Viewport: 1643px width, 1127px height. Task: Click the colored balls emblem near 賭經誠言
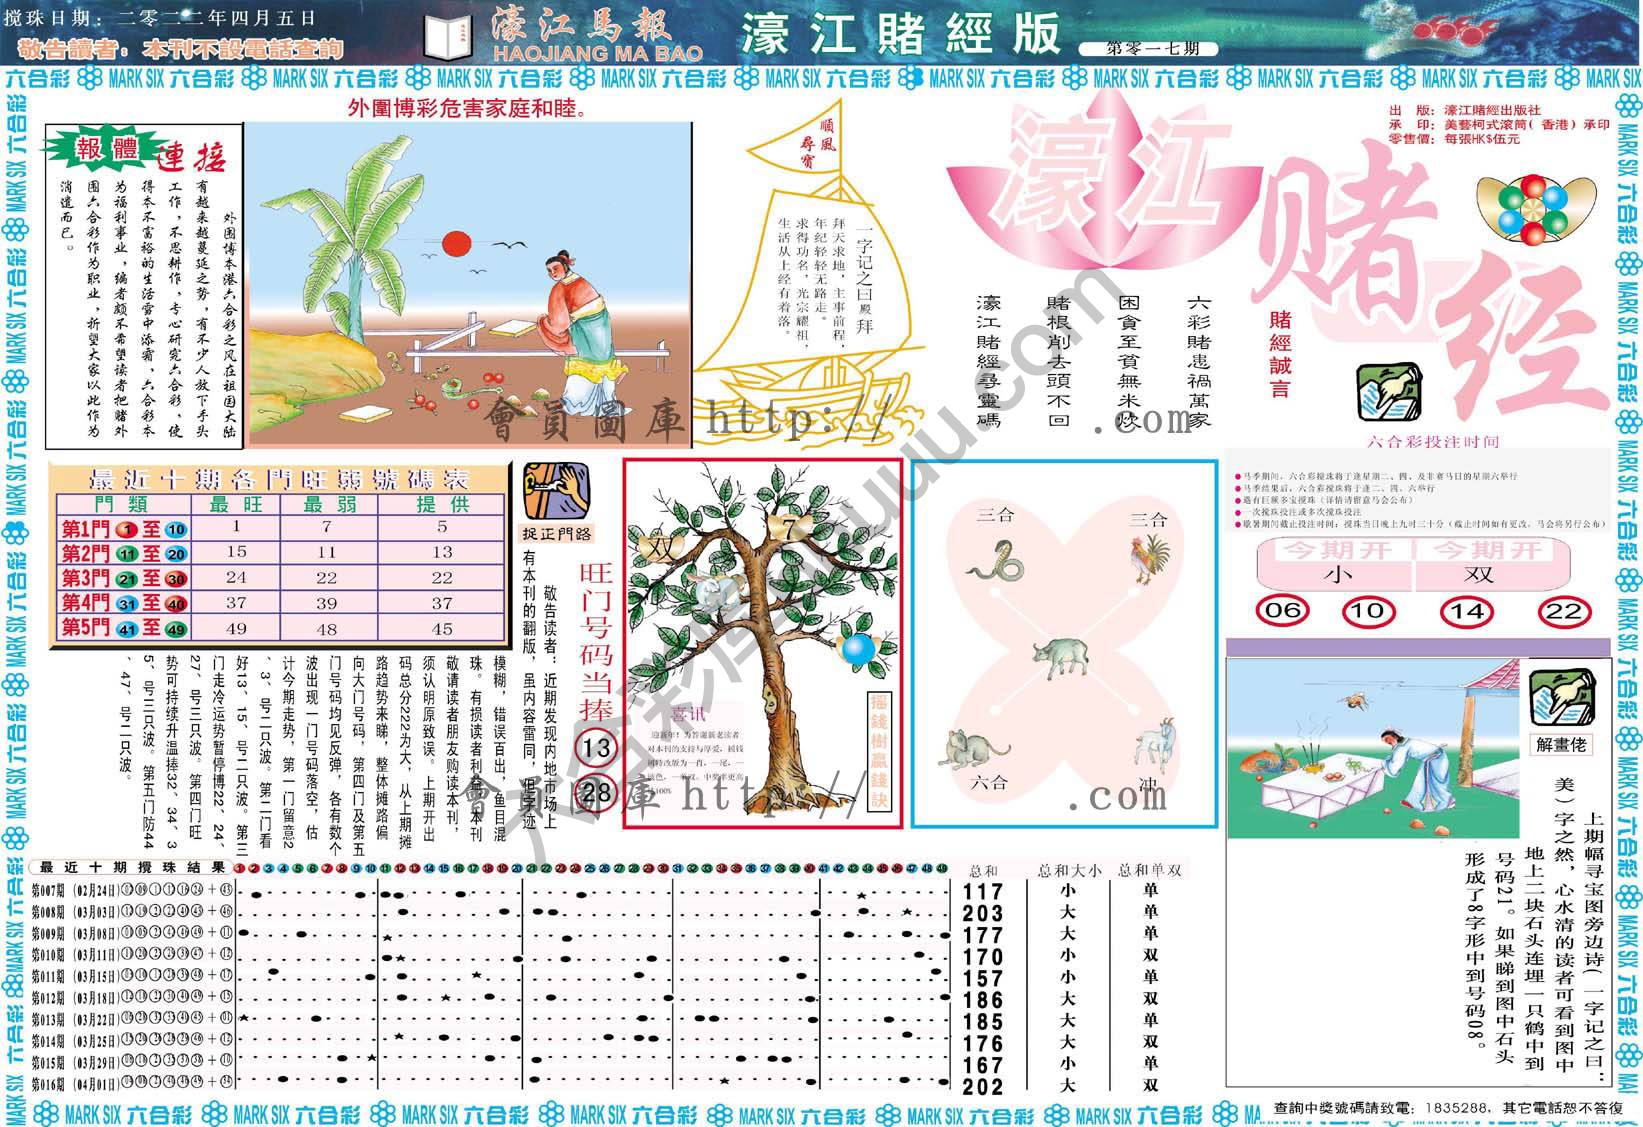coord(1533,208)
